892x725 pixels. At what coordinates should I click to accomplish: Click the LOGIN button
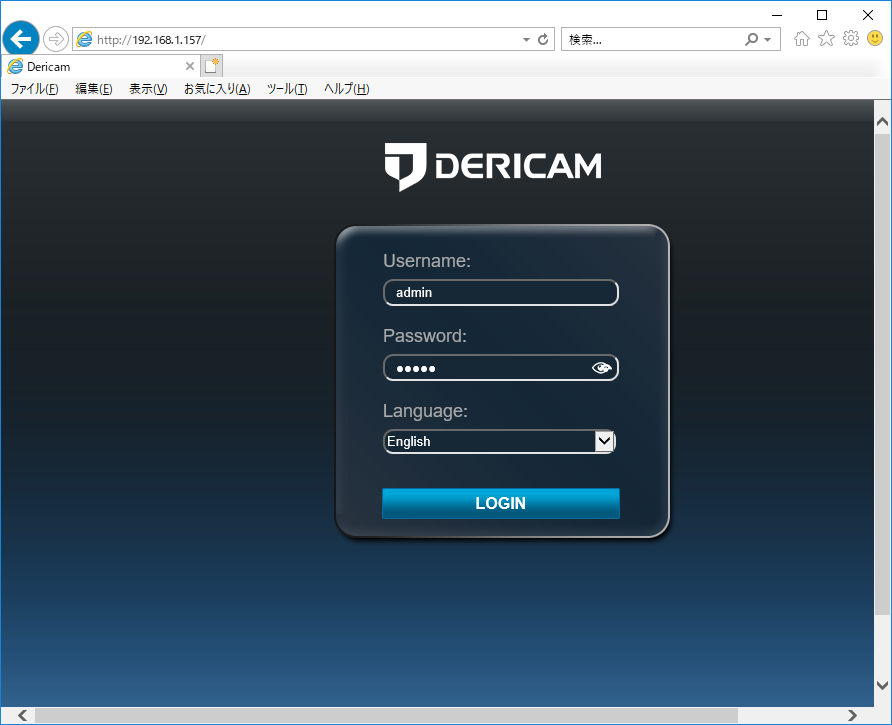tap(501, 503)
